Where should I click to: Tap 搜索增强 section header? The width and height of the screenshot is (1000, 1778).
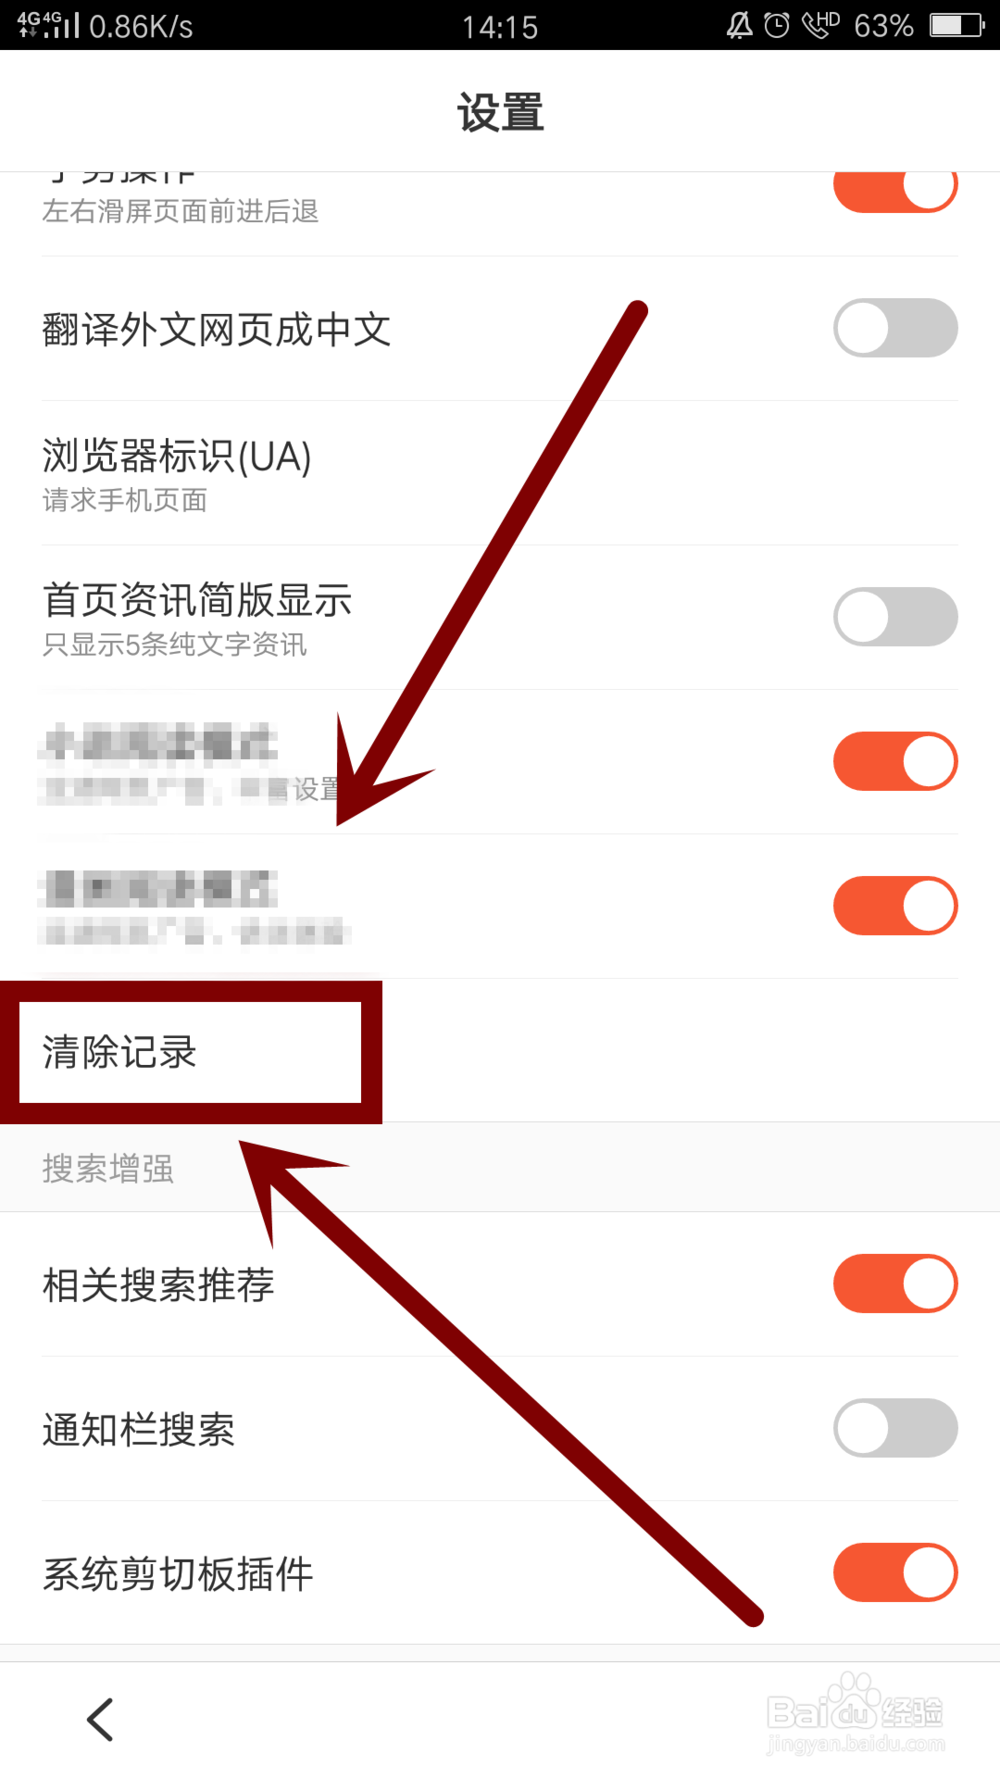[x=108, y=1168]
